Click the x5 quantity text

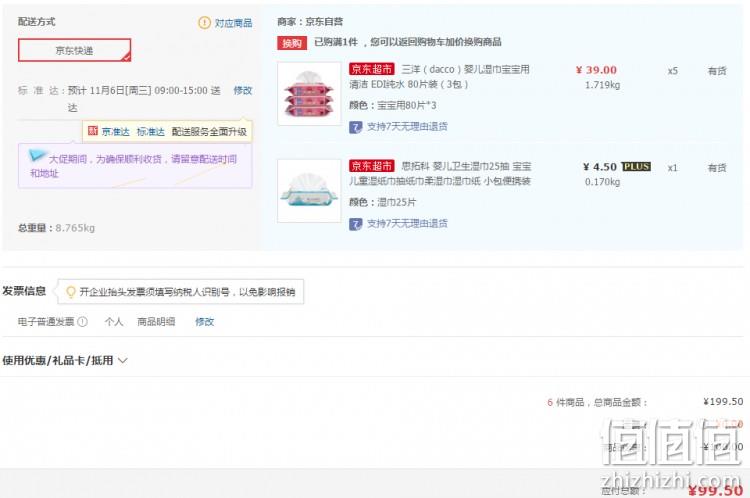(x=673, y=71)
